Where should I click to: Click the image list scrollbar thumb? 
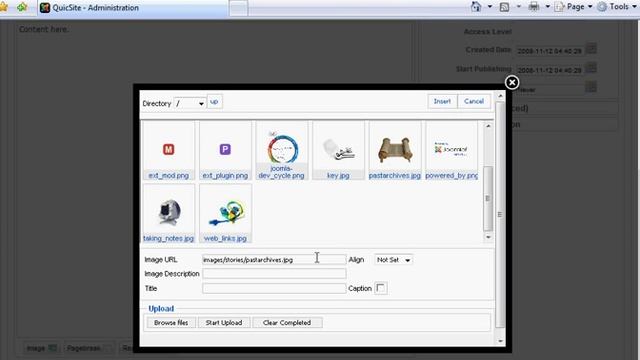(x=488, y=198)
